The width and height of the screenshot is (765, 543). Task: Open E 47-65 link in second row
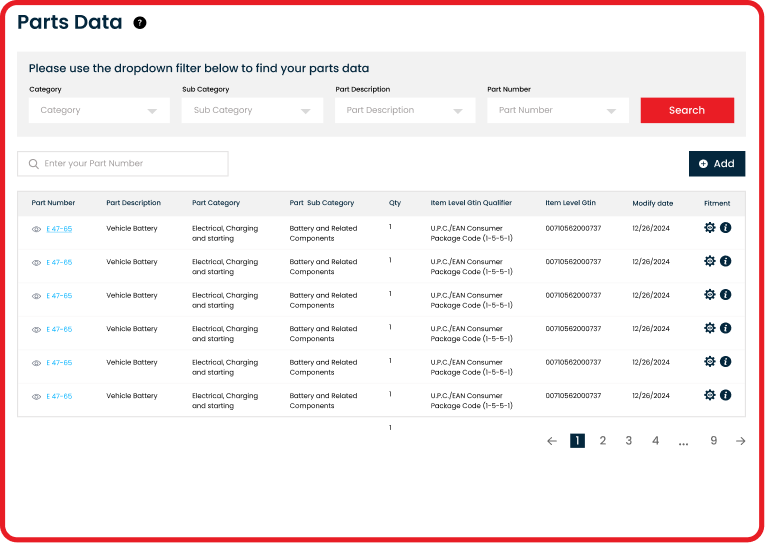pyautogui.click(x=59, y=262)
